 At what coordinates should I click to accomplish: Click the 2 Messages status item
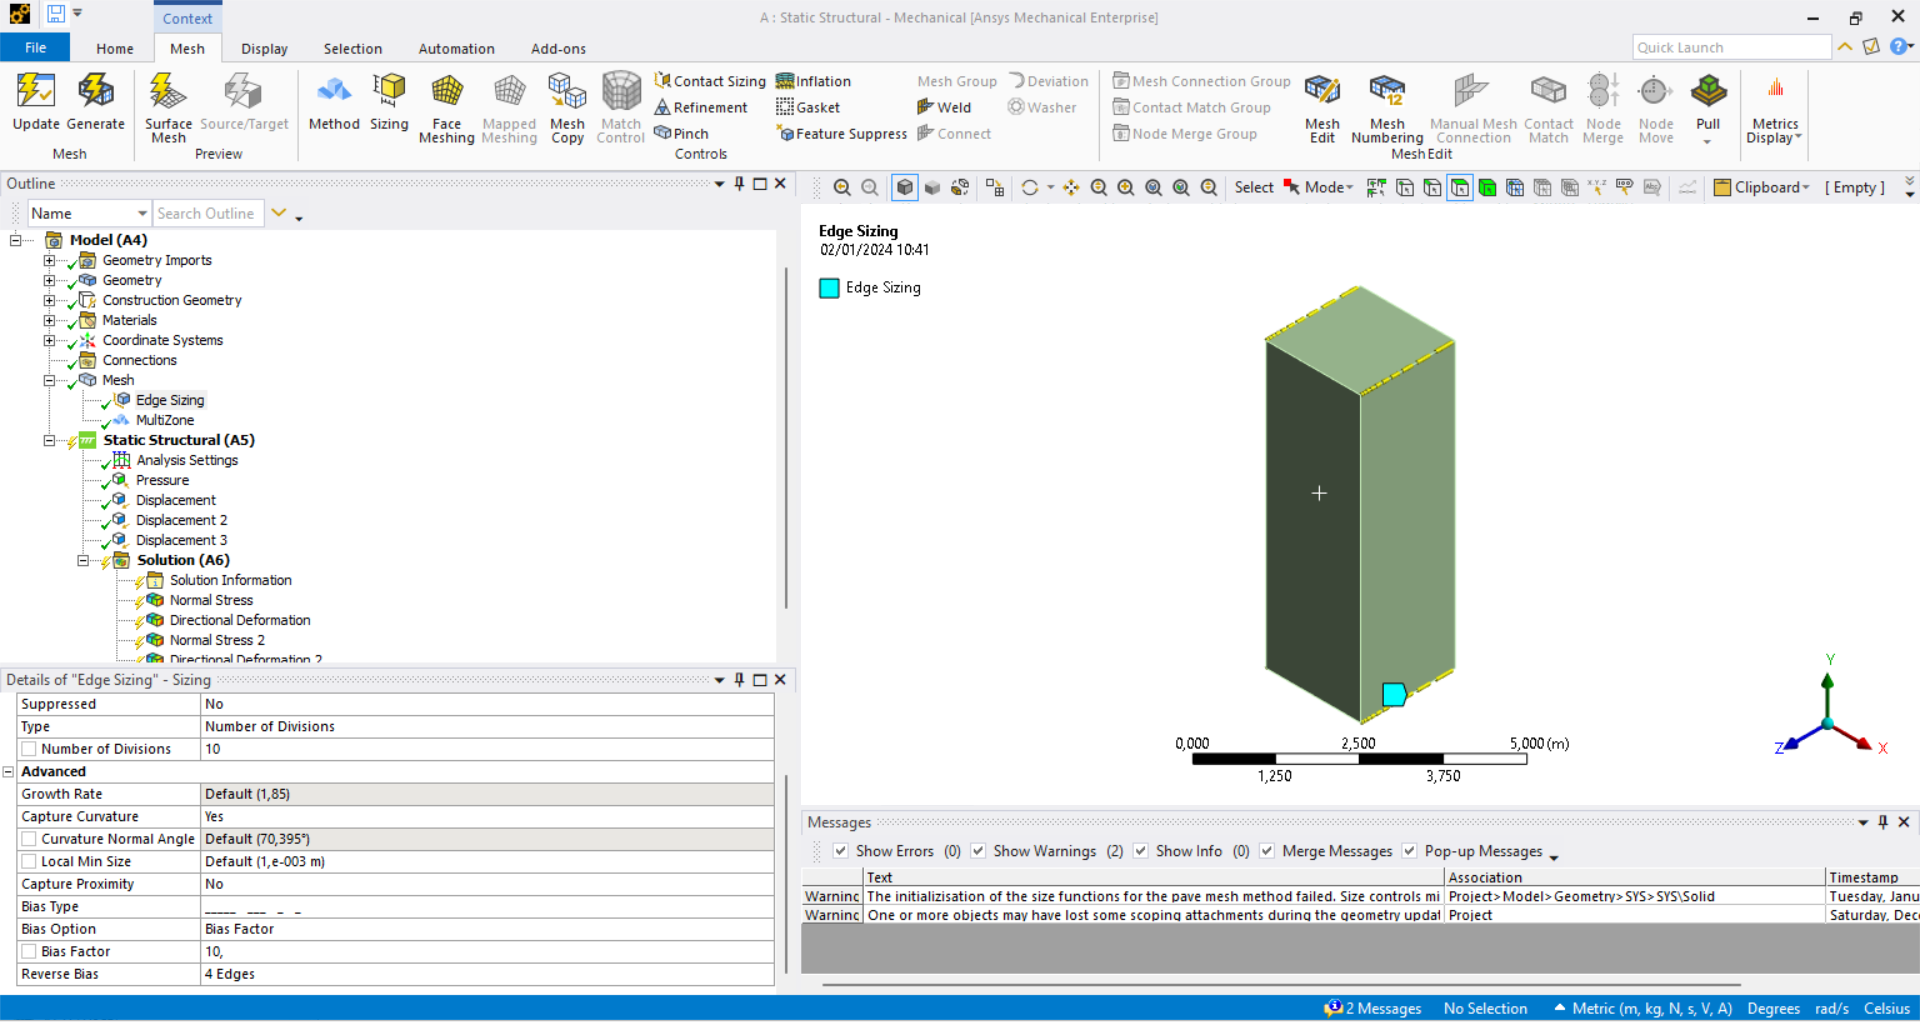tap(1373, 1008)
